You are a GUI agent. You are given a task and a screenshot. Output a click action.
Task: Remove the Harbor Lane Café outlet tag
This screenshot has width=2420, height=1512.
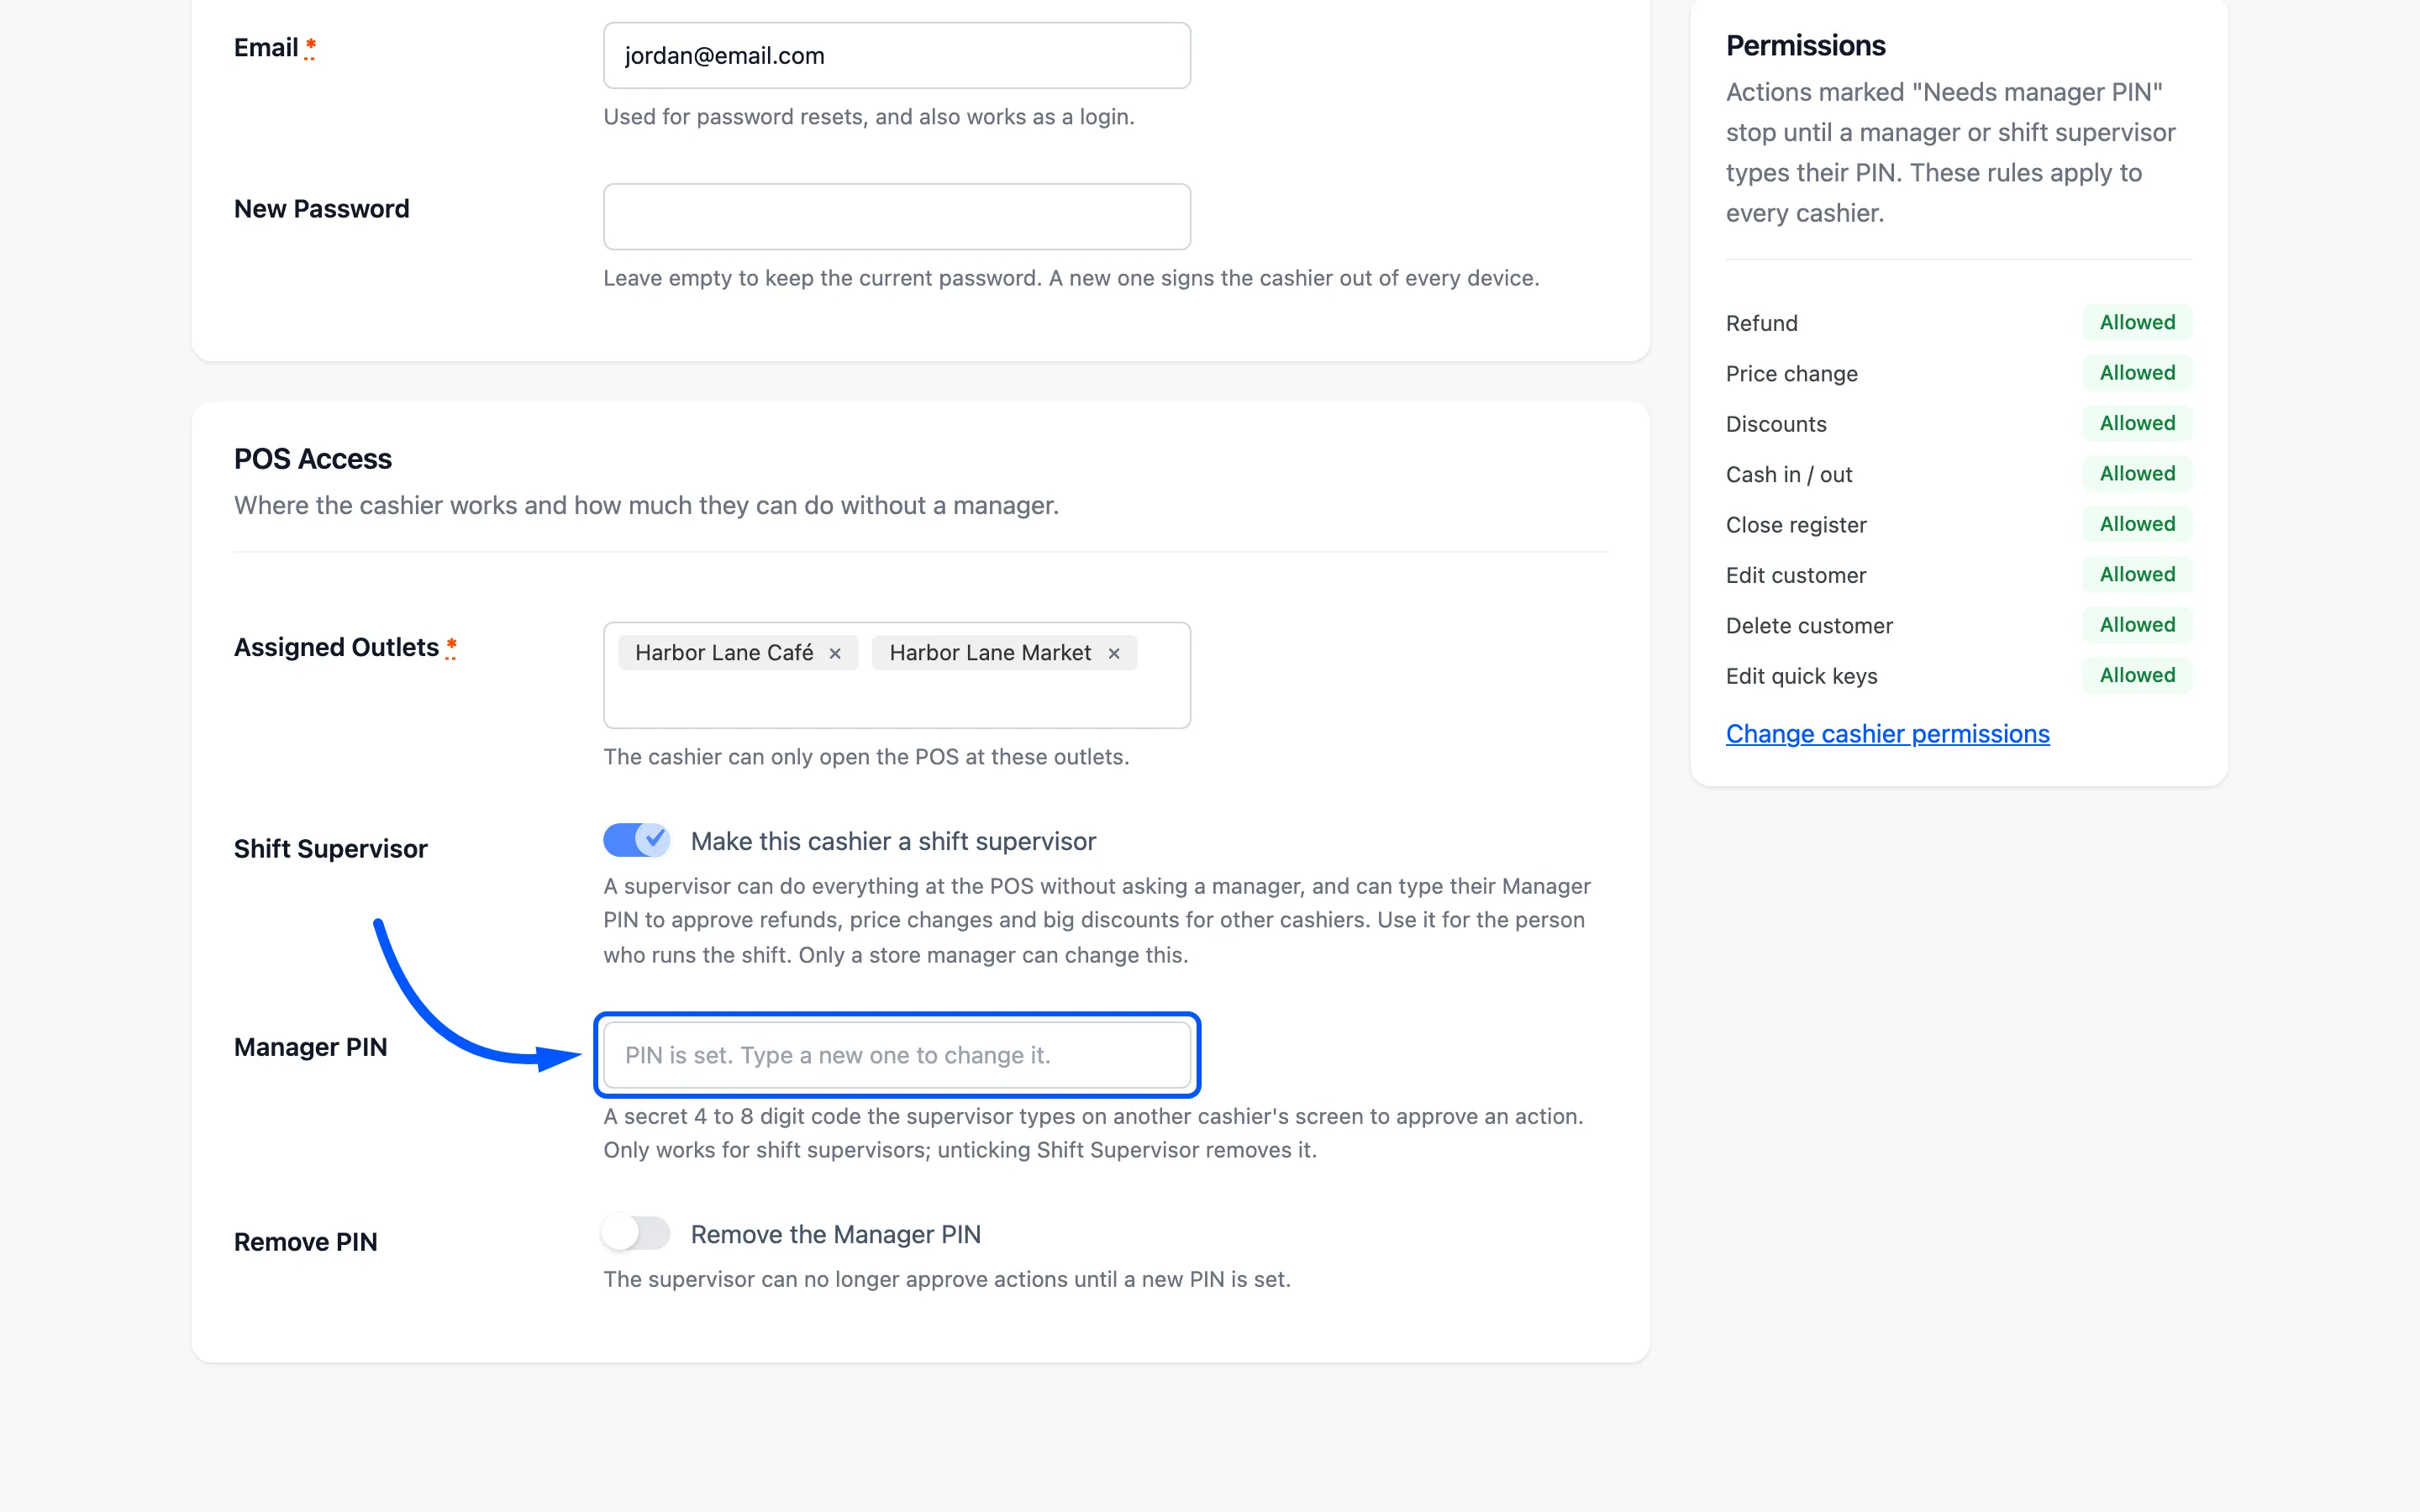[835, 653]
